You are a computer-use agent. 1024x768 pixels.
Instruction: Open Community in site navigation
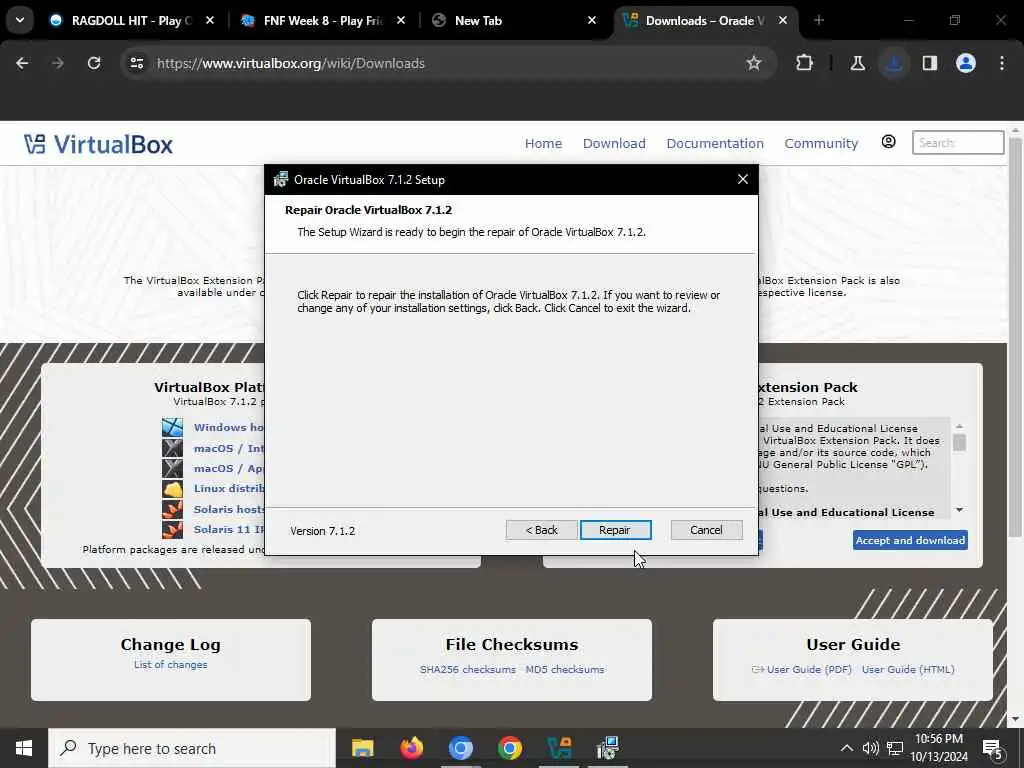pyautogui.click(x=821, y=143)
